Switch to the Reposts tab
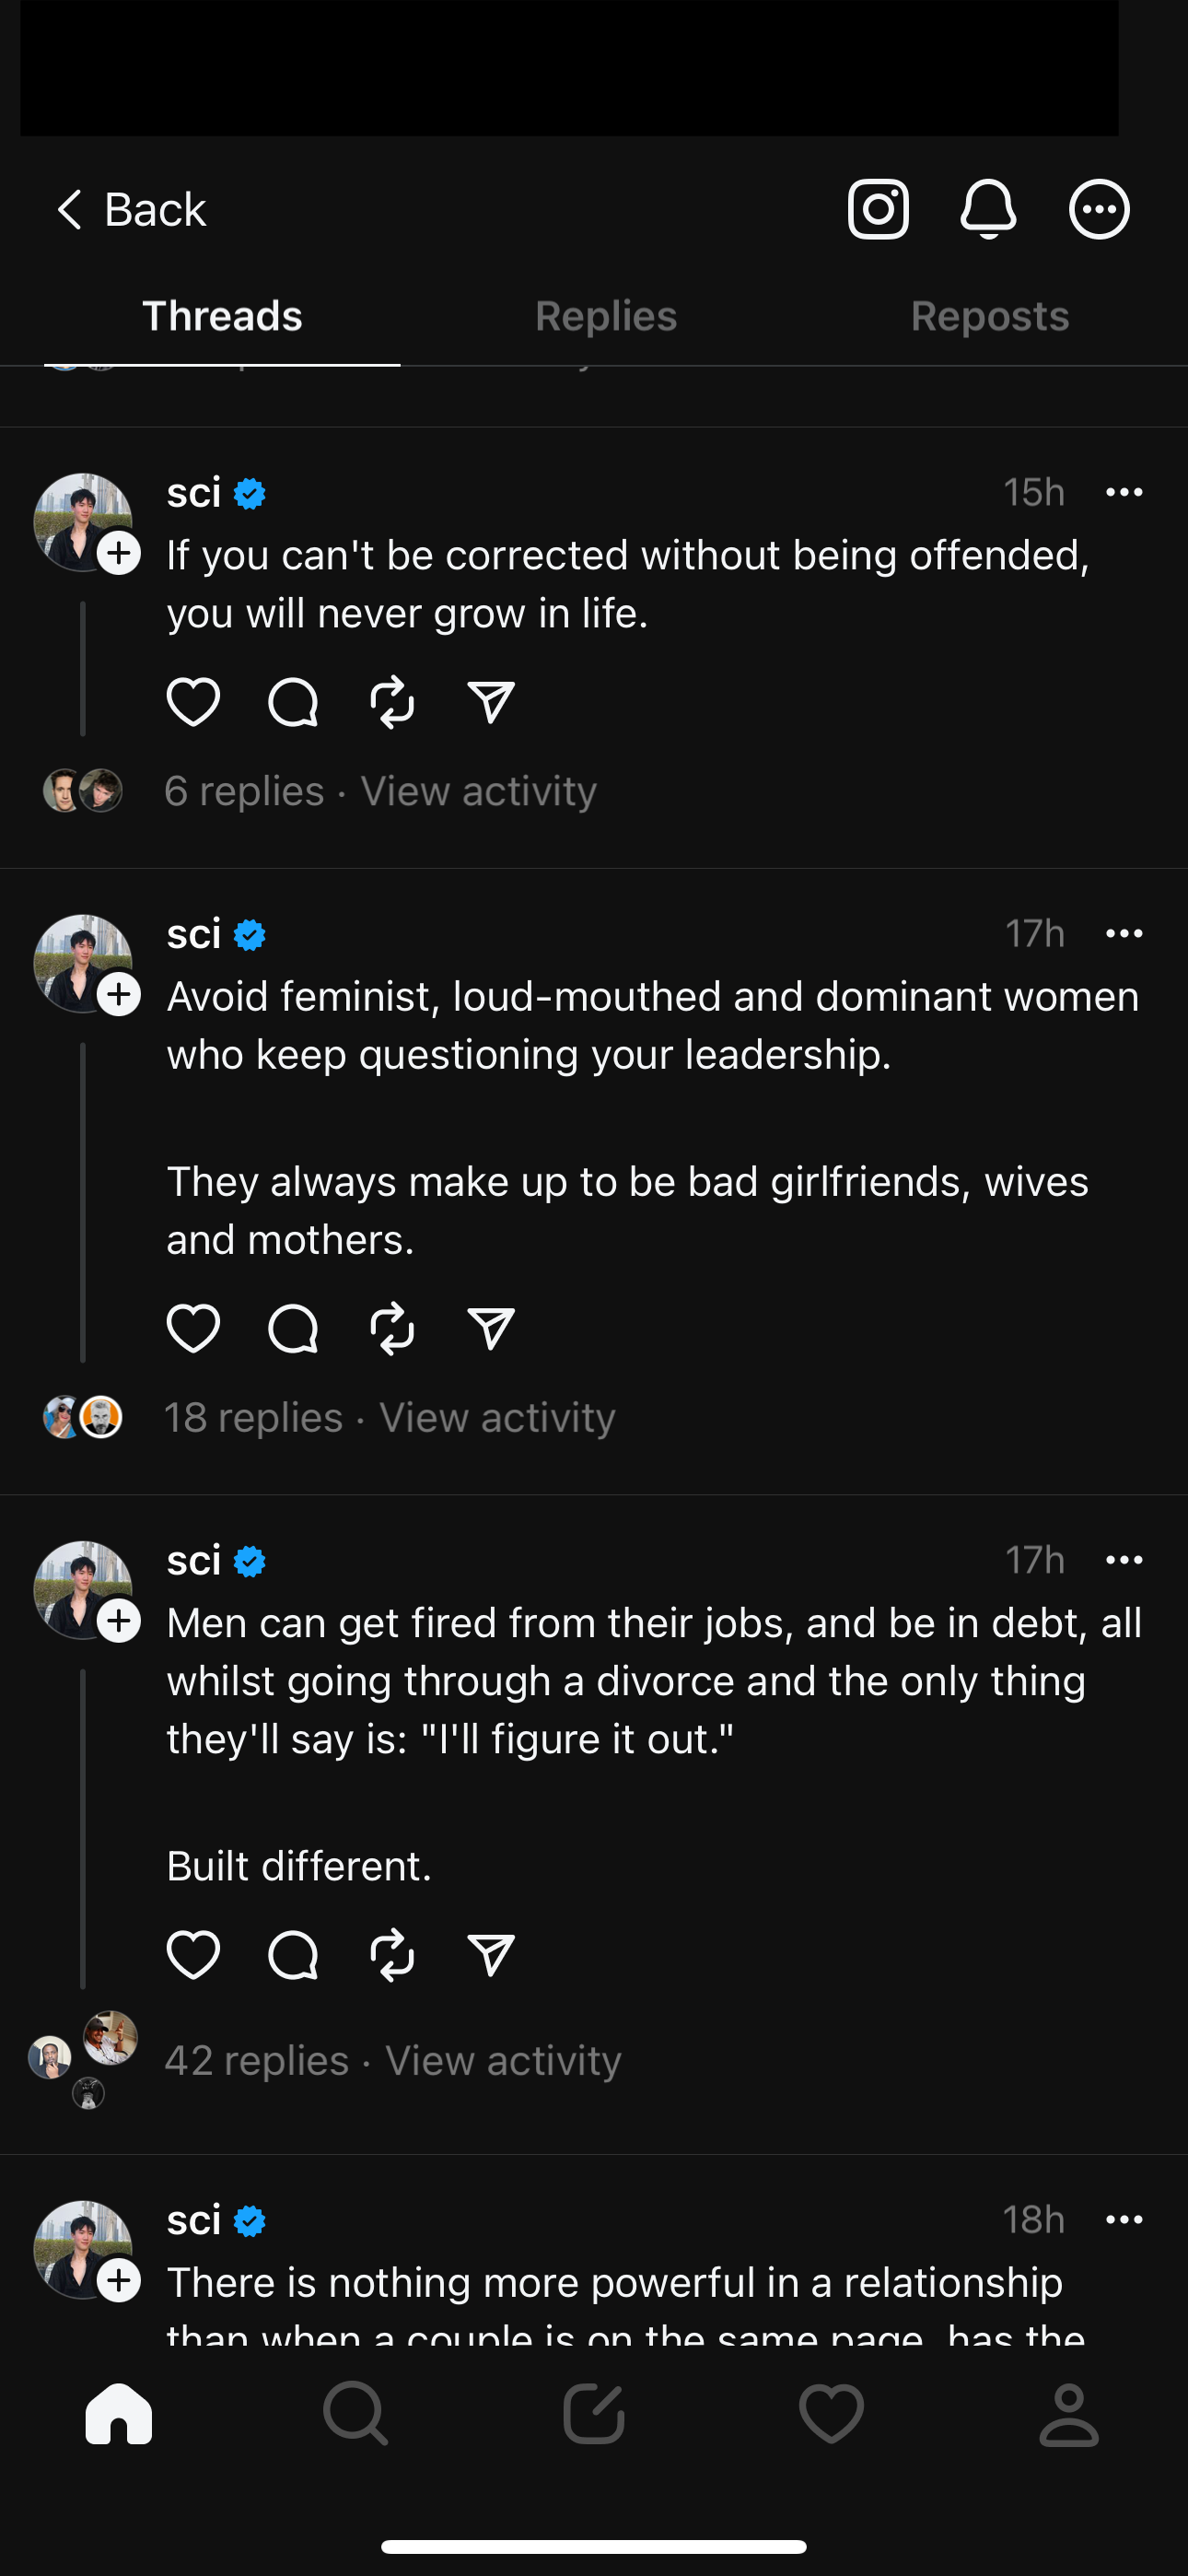 click(x=989, y=316)
